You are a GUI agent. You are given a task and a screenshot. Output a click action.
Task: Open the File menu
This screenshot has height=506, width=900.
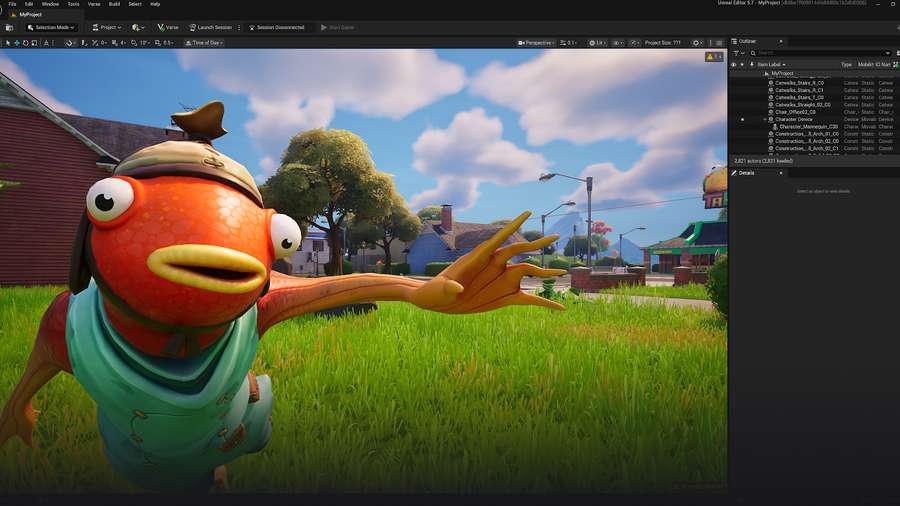tap(12, 4)
